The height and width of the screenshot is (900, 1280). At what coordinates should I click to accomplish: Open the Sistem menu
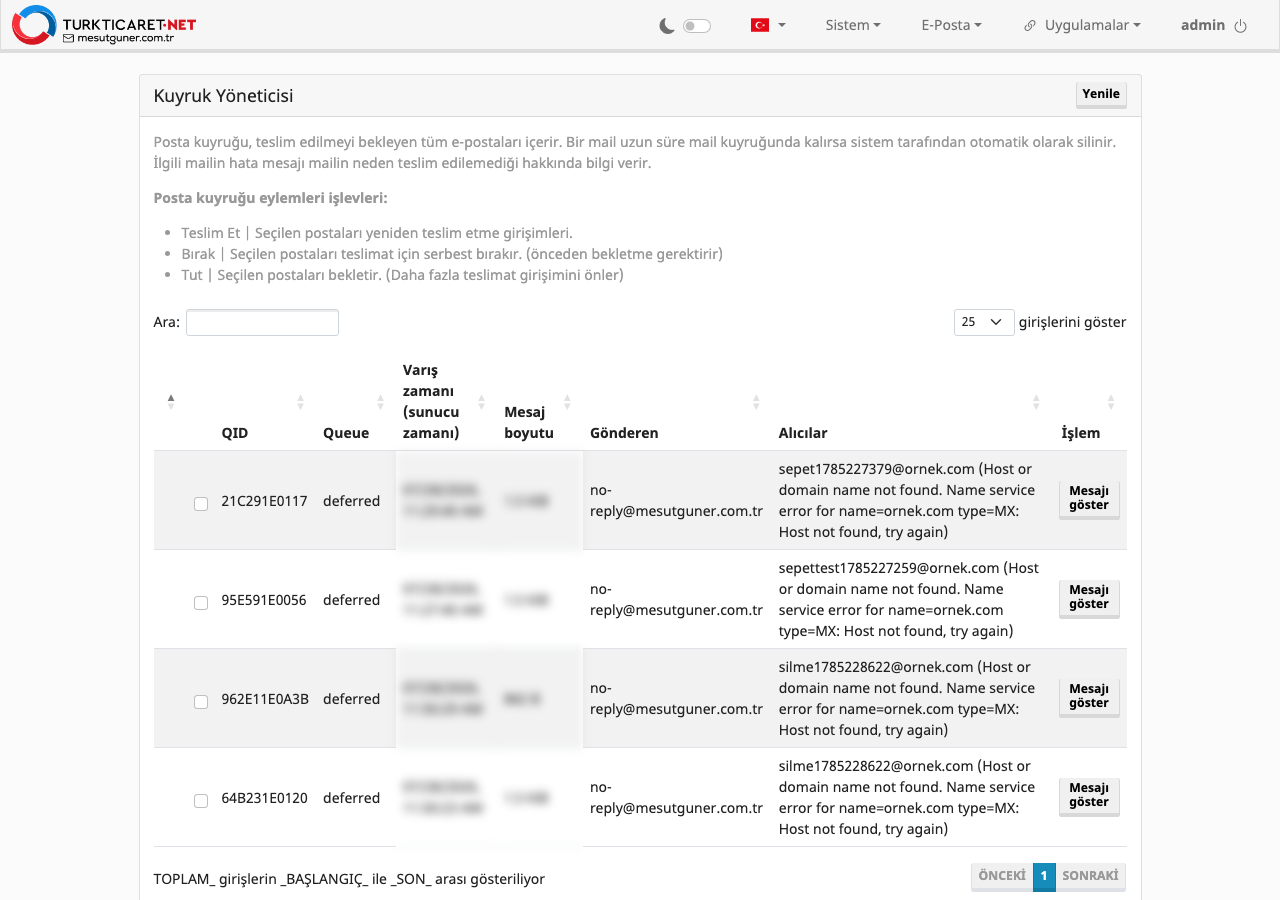pyautogui.click(x=853, y=25)
